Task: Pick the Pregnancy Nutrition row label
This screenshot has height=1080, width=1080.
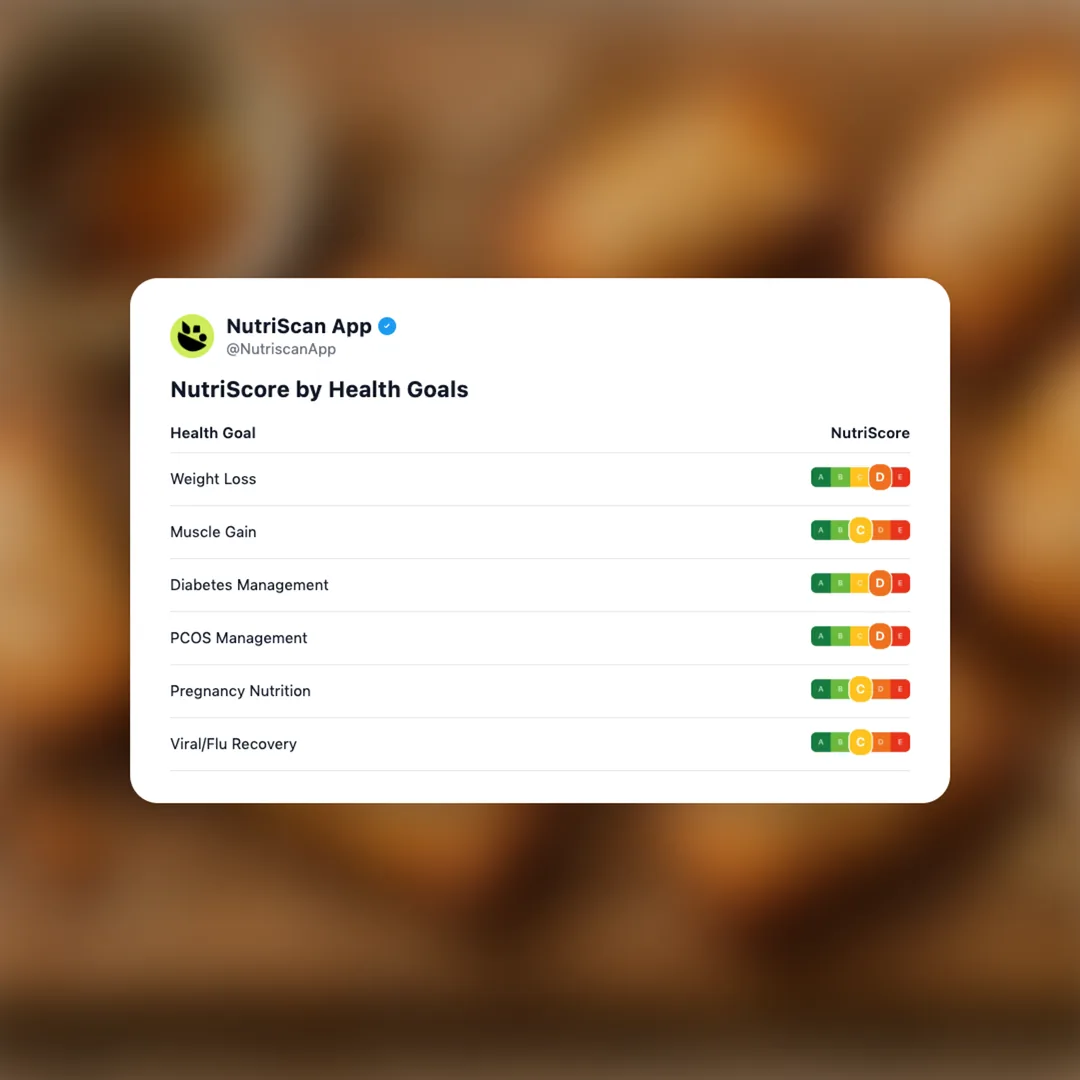Action: click(240, 691)
